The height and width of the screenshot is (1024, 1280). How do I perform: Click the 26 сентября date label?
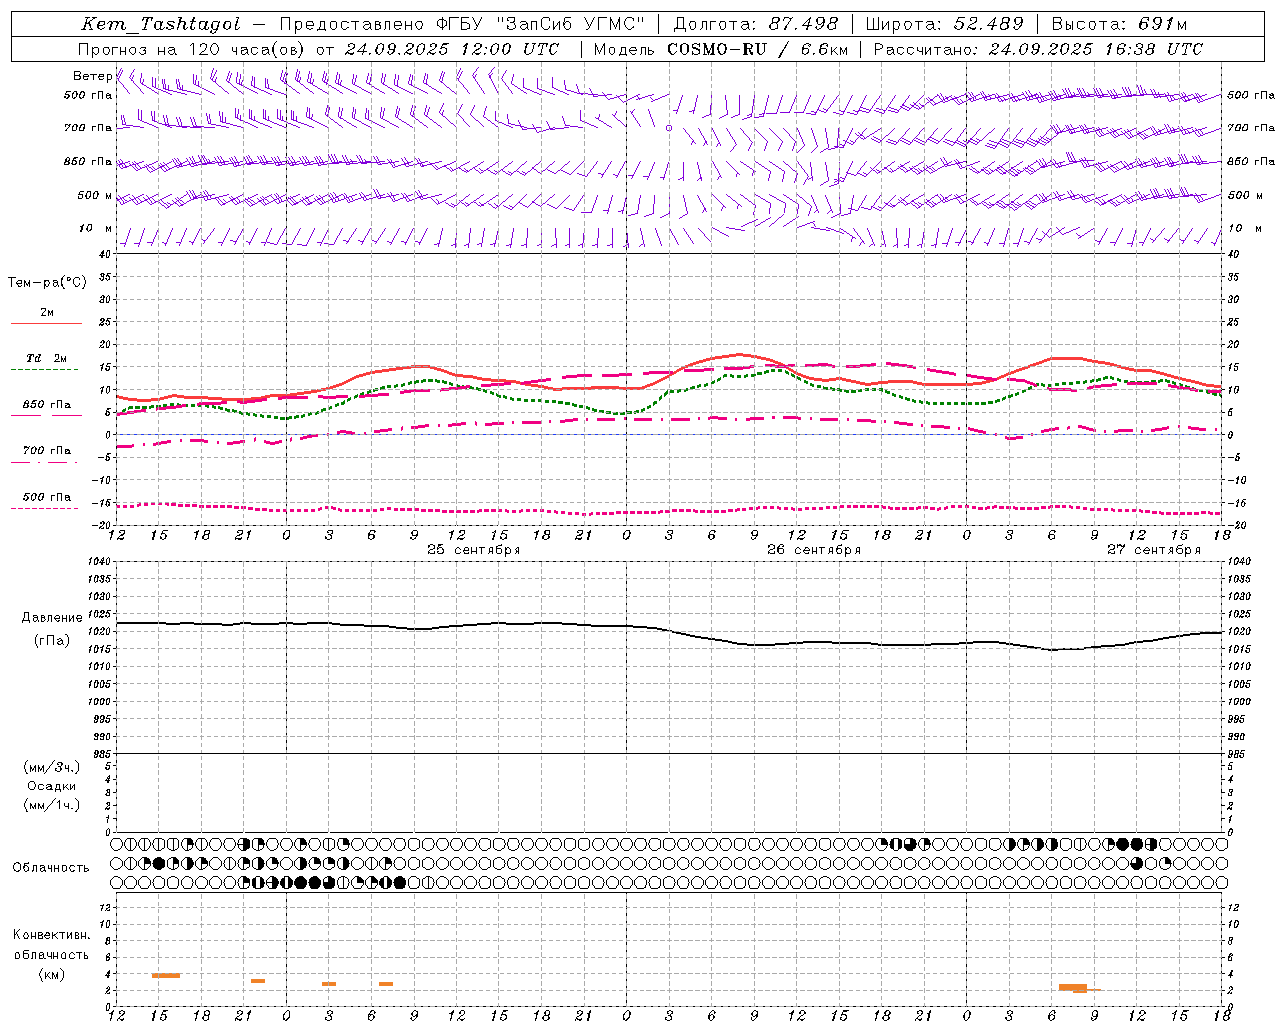coord(814,550)
